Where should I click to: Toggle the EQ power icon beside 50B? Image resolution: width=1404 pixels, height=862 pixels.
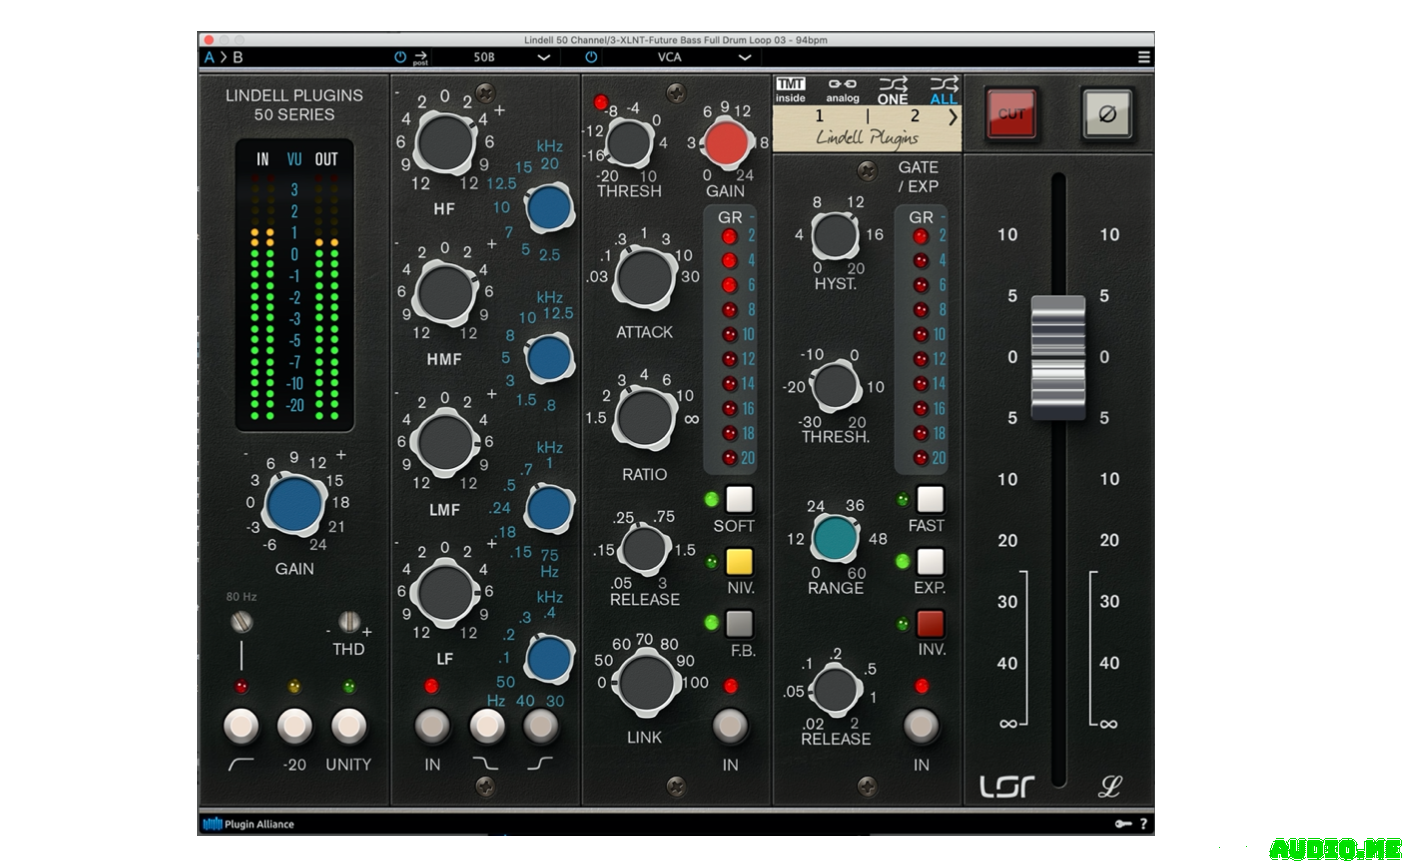click(x=400, y=57)
